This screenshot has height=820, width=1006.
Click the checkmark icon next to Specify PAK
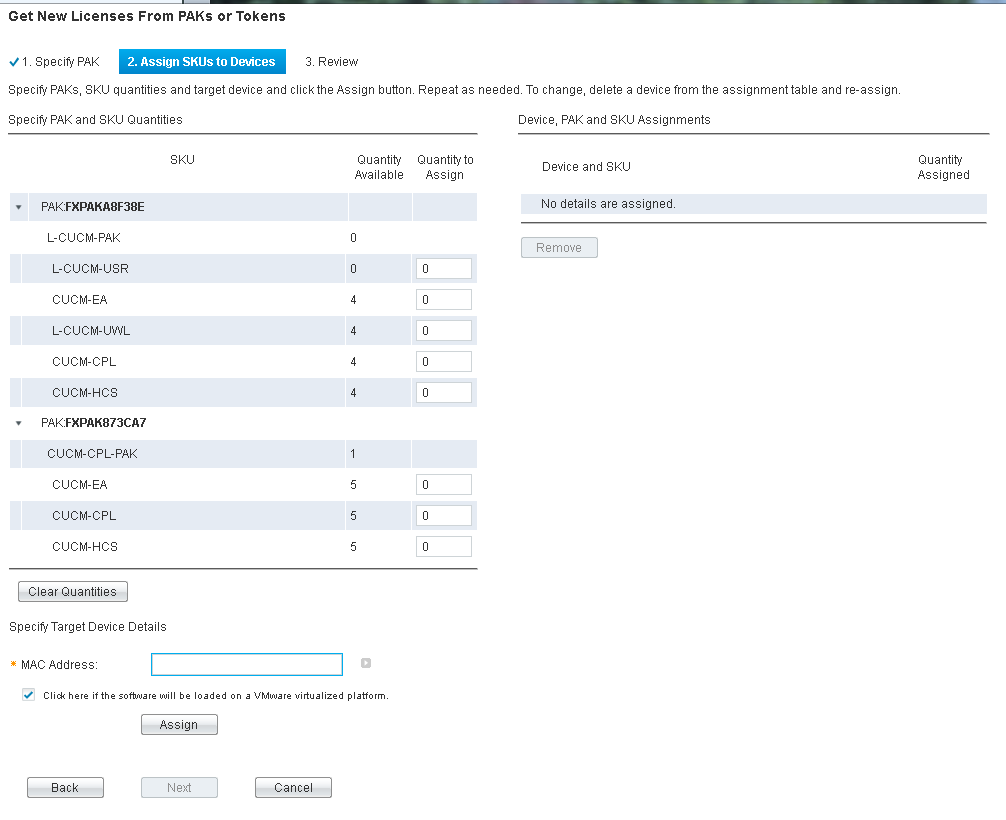tap(13, 62)
